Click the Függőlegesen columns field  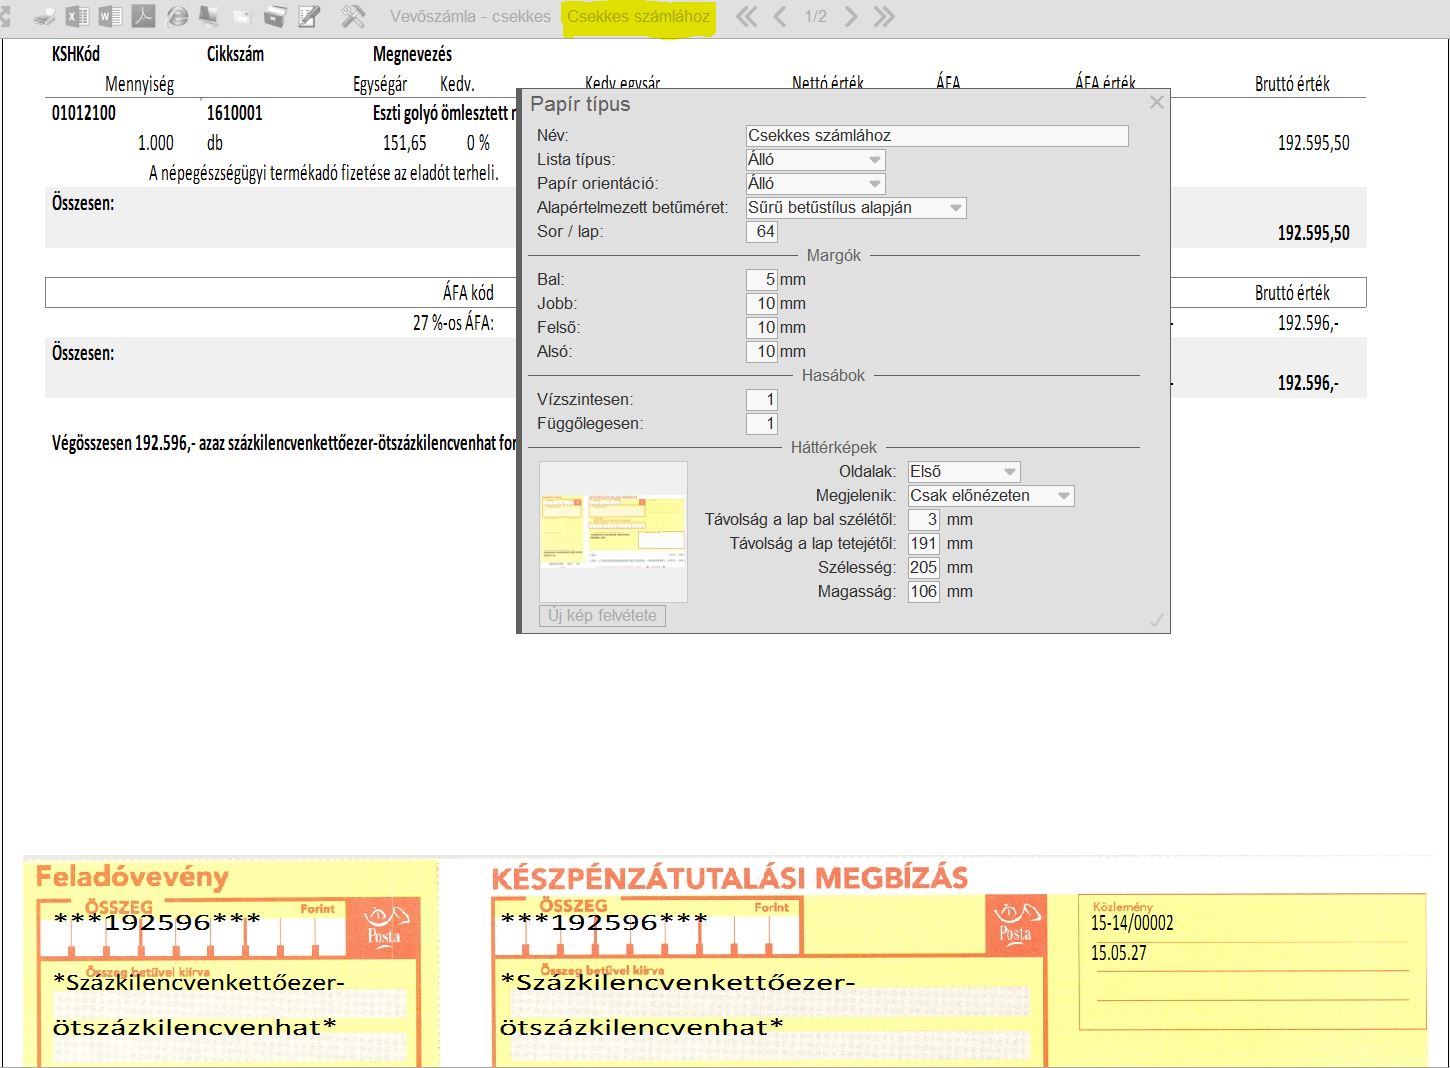coord(762,423)
